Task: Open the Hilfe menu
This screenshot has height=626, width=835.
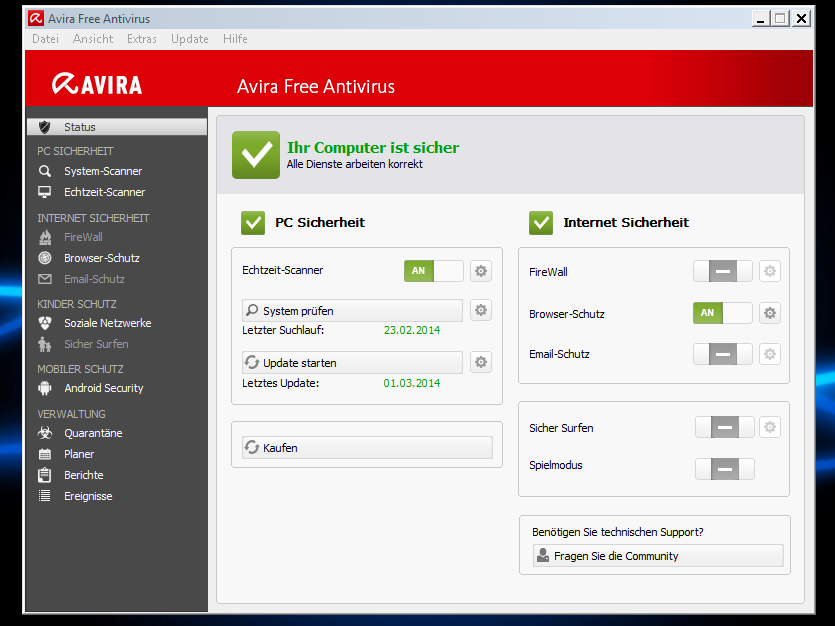Action: click(235, 39)
